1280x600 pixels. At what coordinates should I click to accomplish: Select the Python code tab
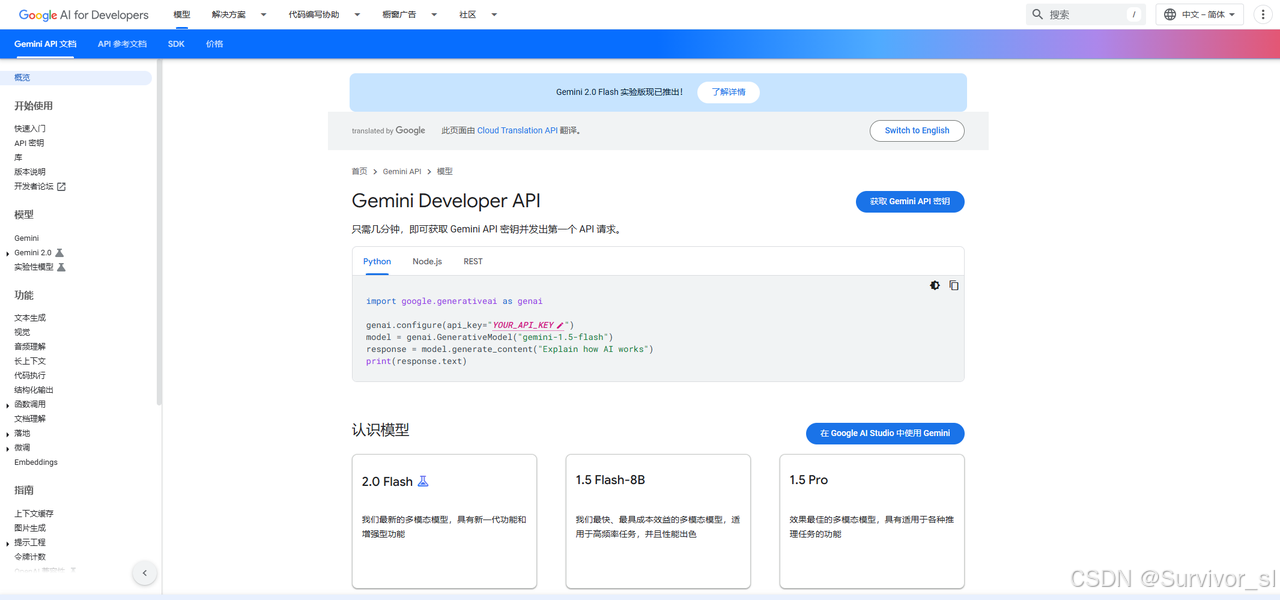[377, 261]
